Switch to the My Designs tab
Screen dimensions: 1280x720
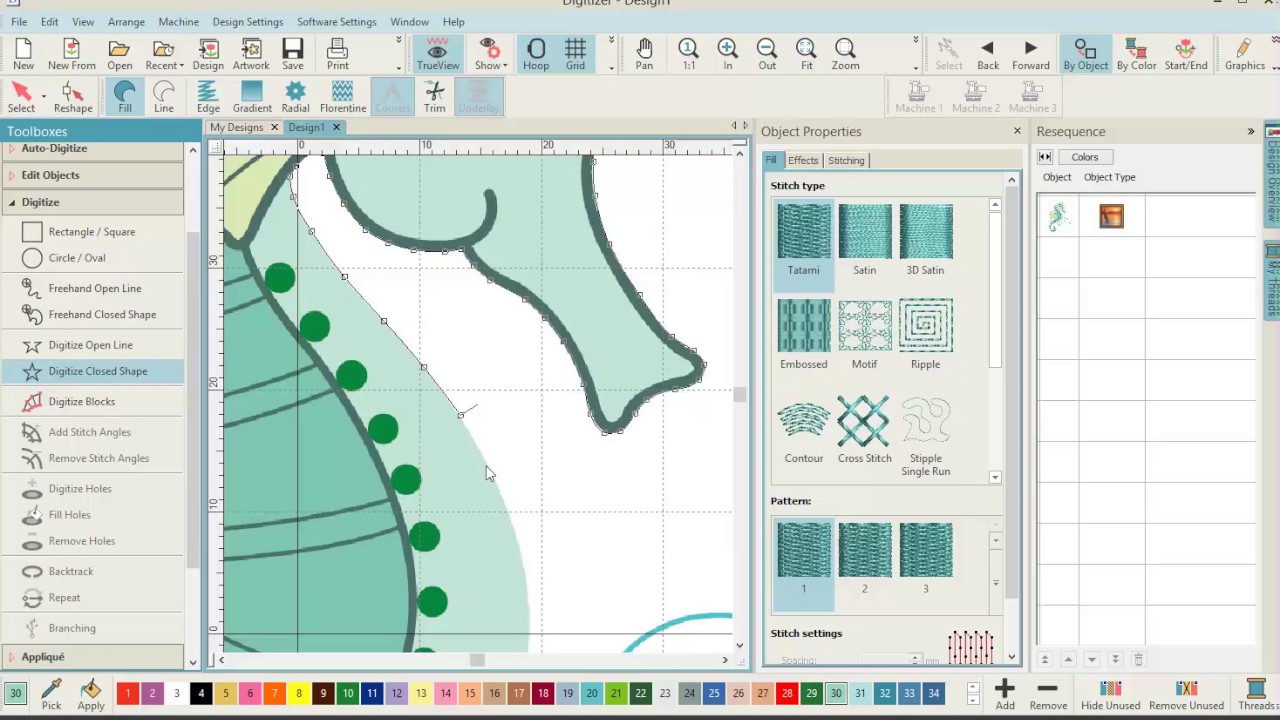[x=236, y=127]
